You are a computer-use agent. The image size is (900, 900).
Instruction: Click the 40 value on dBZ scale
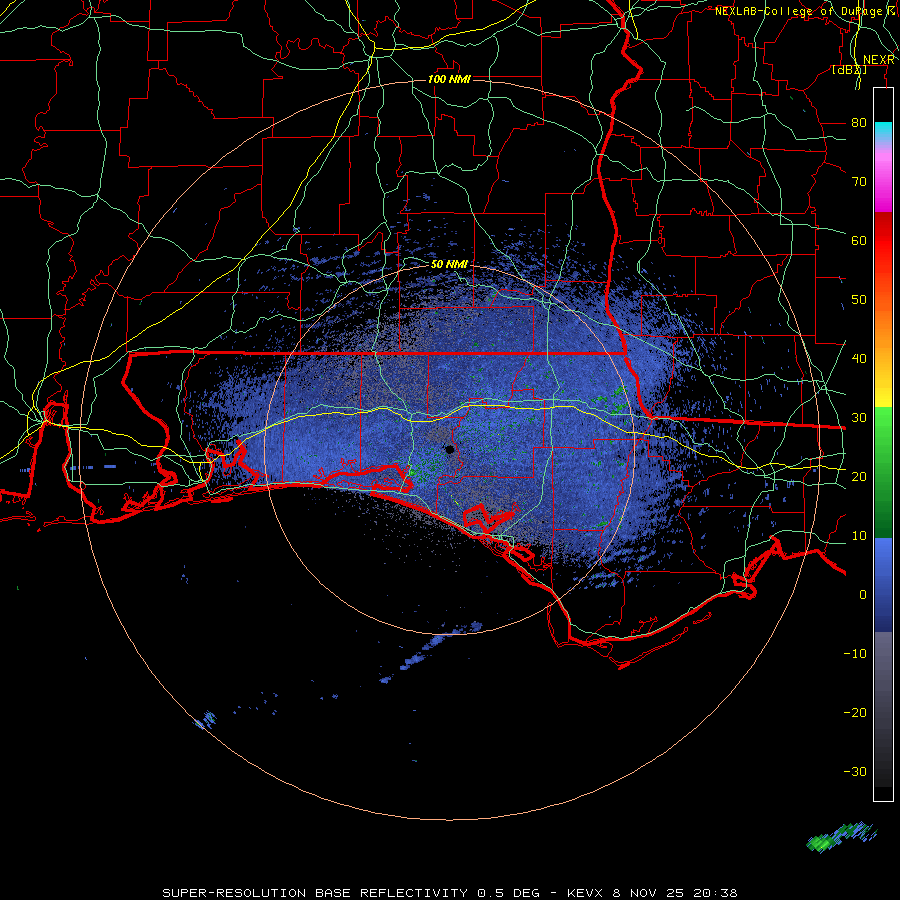[x=859, y=359]
